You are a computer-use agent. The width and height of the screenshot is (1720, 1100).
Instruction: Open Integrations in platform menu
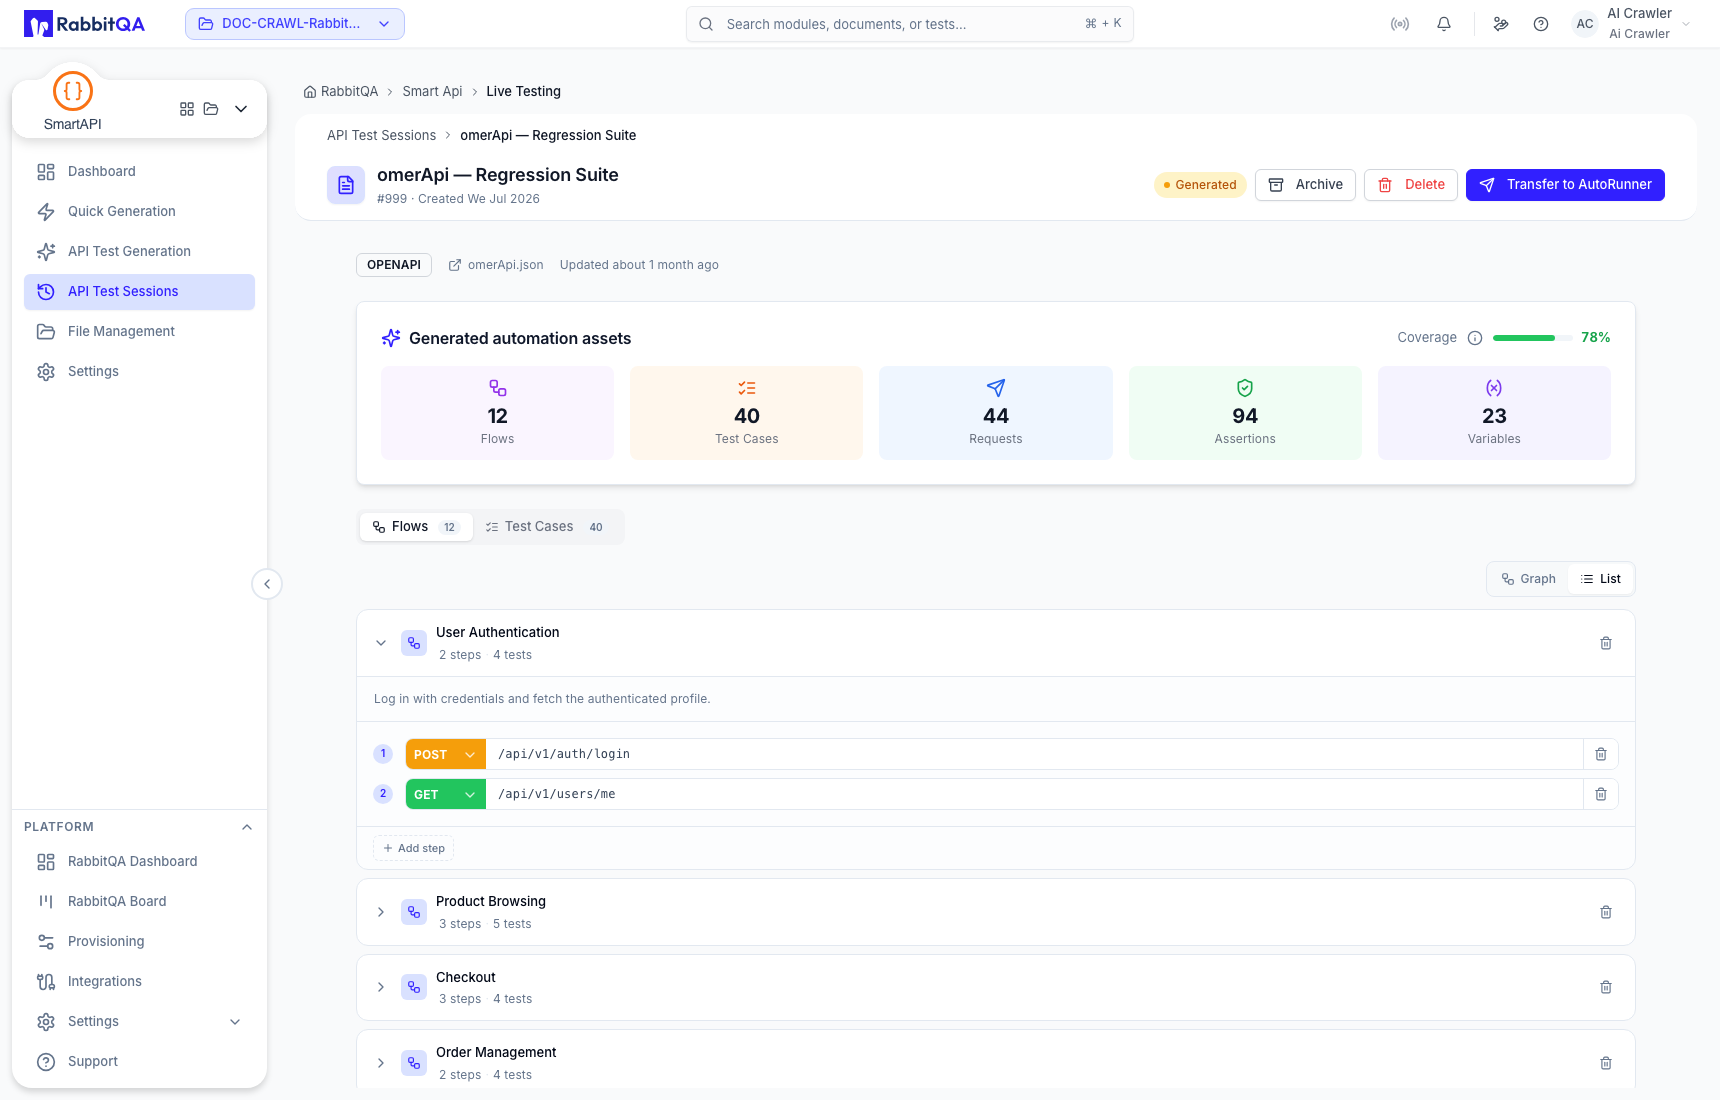(x=139, y=982)
